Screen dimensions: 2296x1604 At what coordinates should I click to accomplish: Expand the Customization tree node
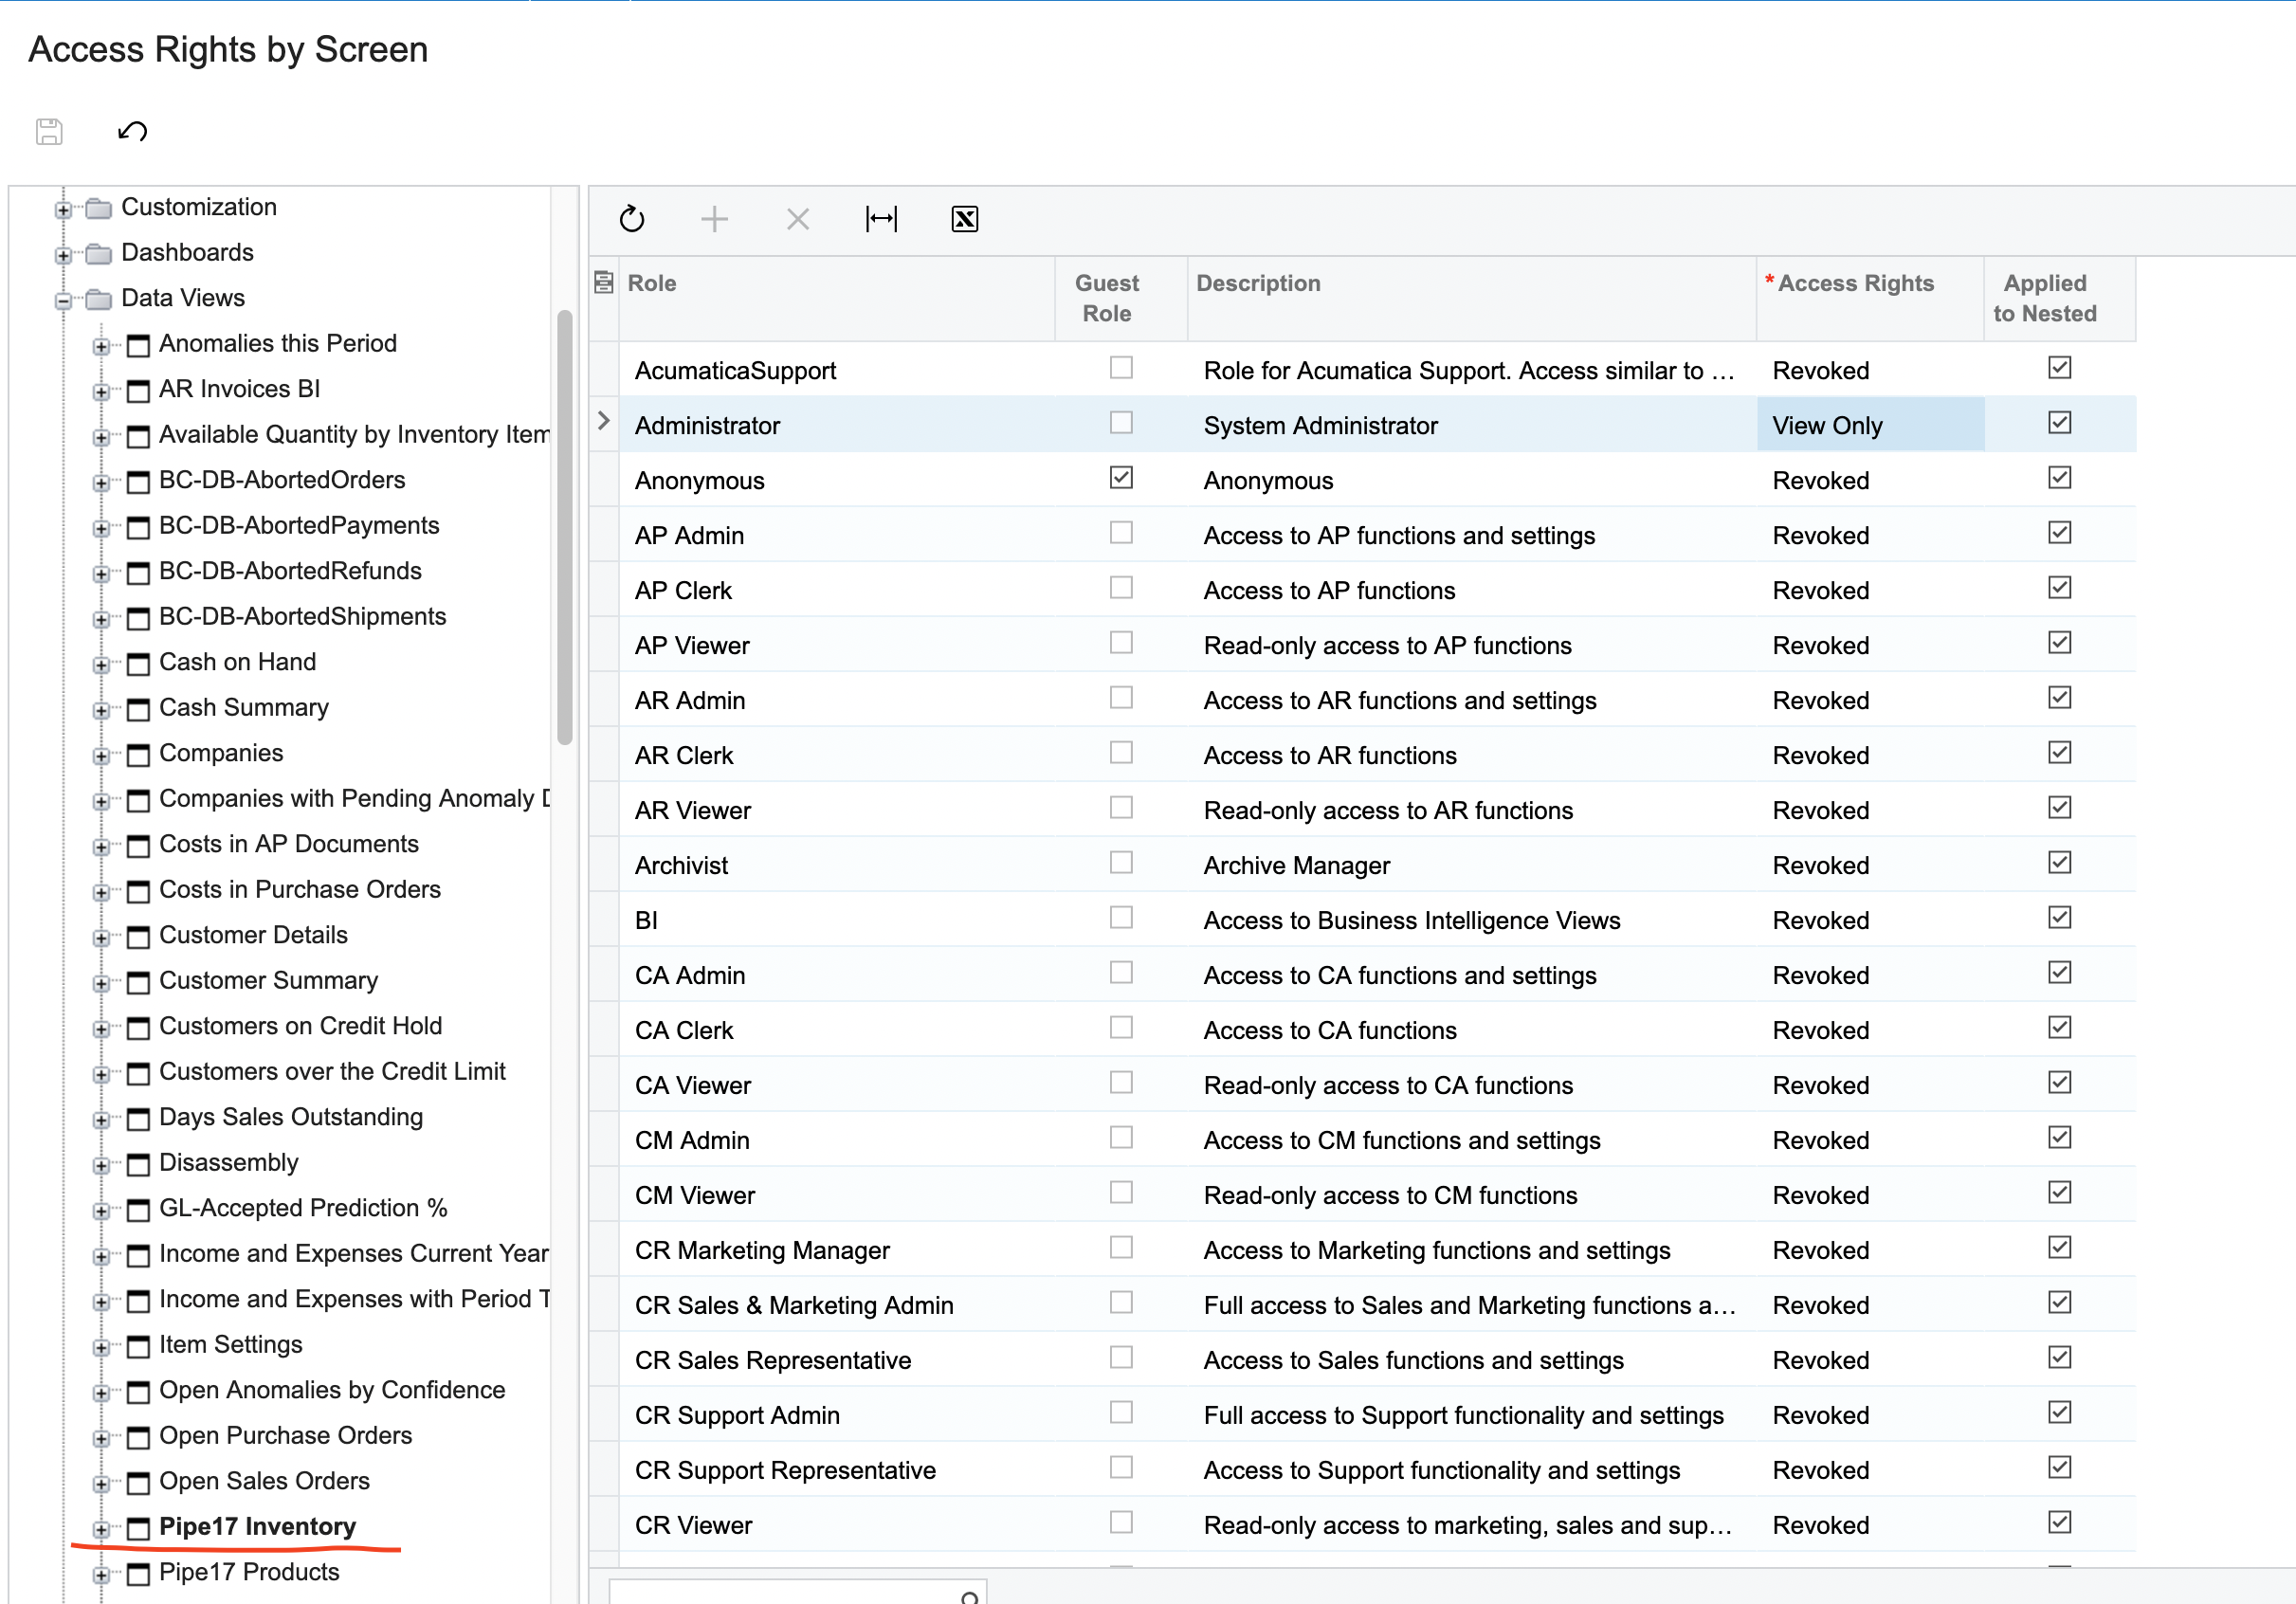[x=63, y=210]
